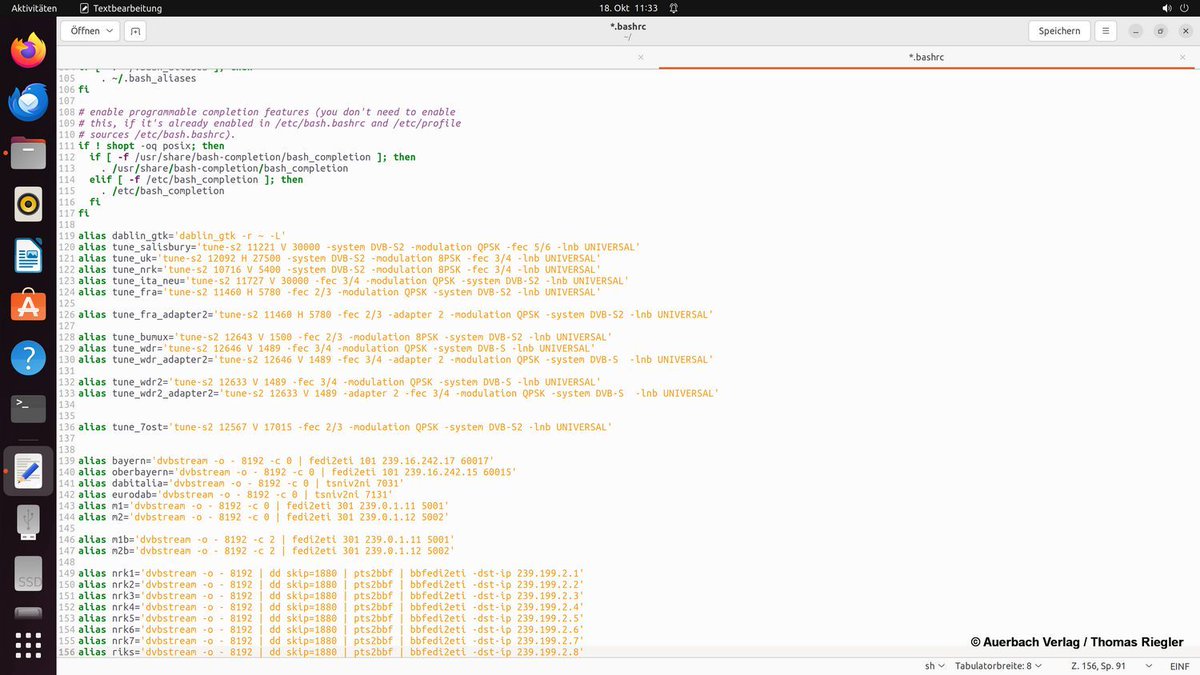Click the alias tune_wdr2= line

[x=339, y=382]
